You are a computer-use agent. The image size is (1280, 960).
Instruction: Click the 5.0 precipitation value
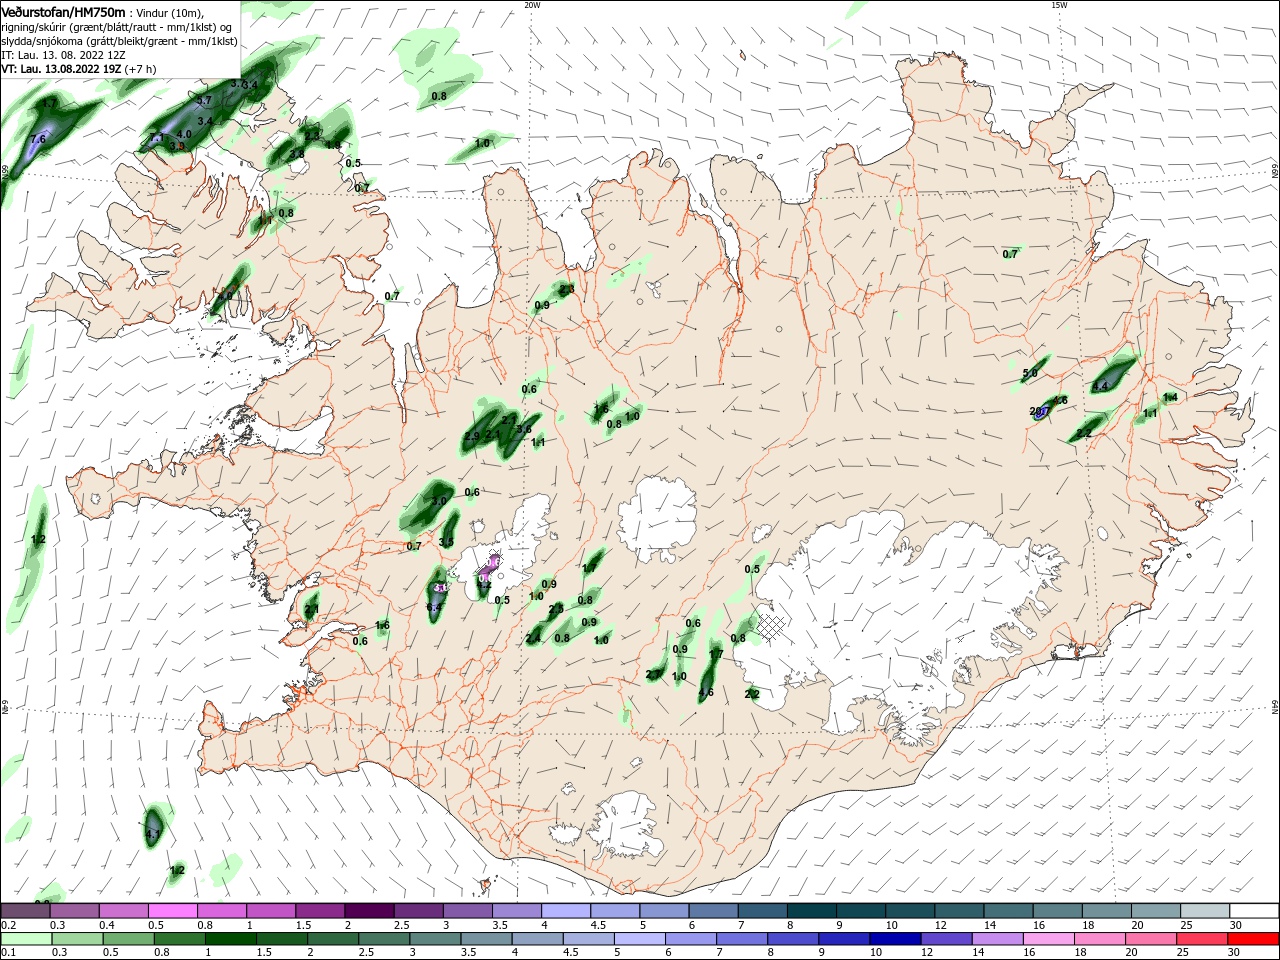1030,374
